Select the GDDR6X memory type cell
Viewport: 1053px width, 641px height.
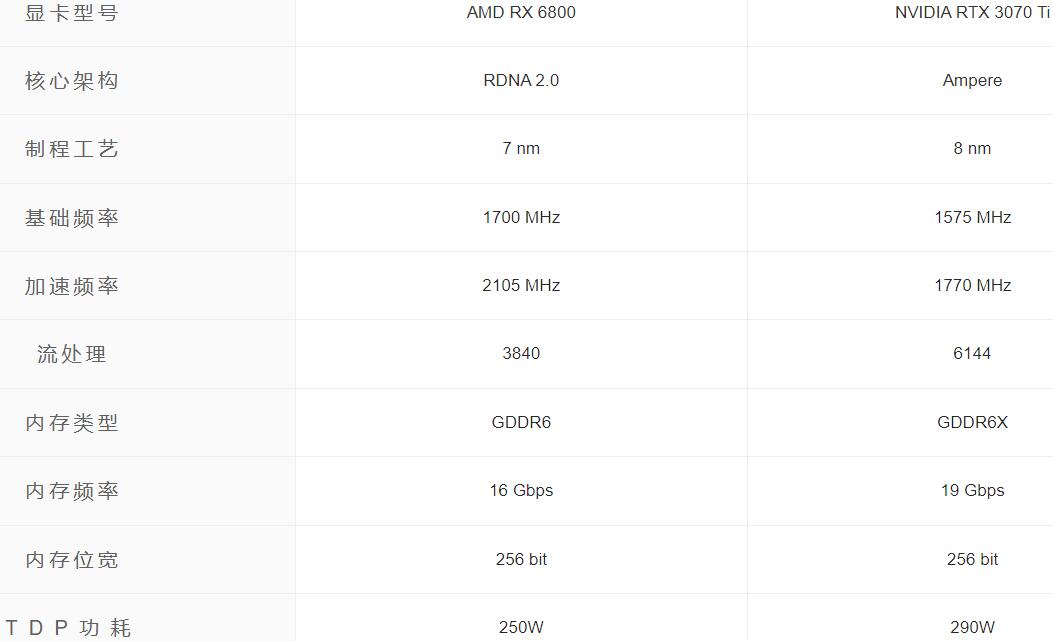(972, 423)
